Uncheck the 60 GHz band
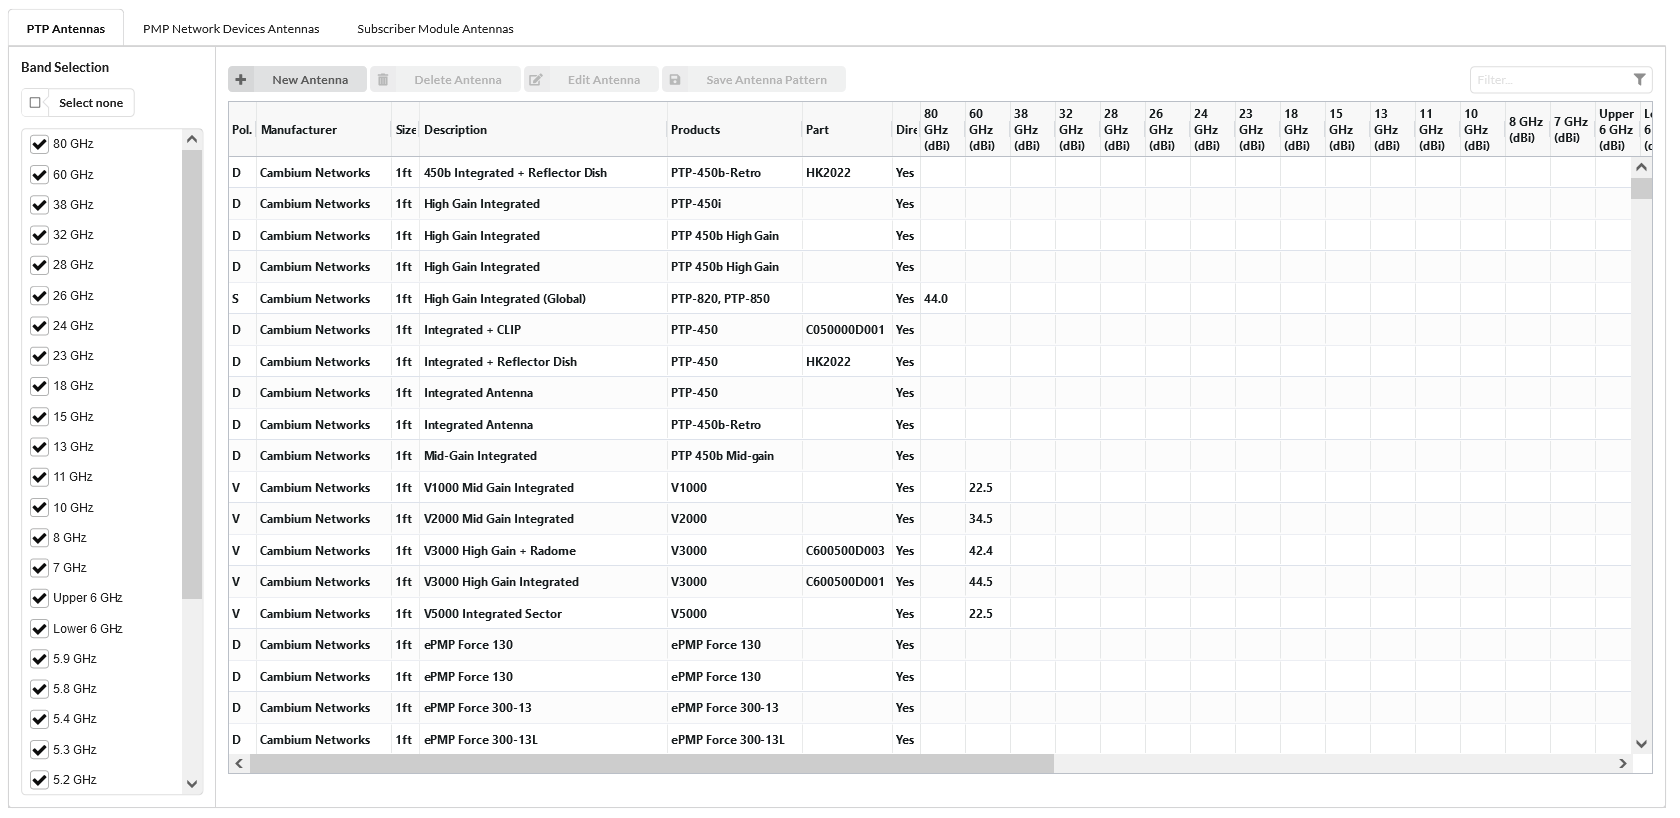Image resolution: width=1680 pixels, height=818 pixels. pos(39,175)
